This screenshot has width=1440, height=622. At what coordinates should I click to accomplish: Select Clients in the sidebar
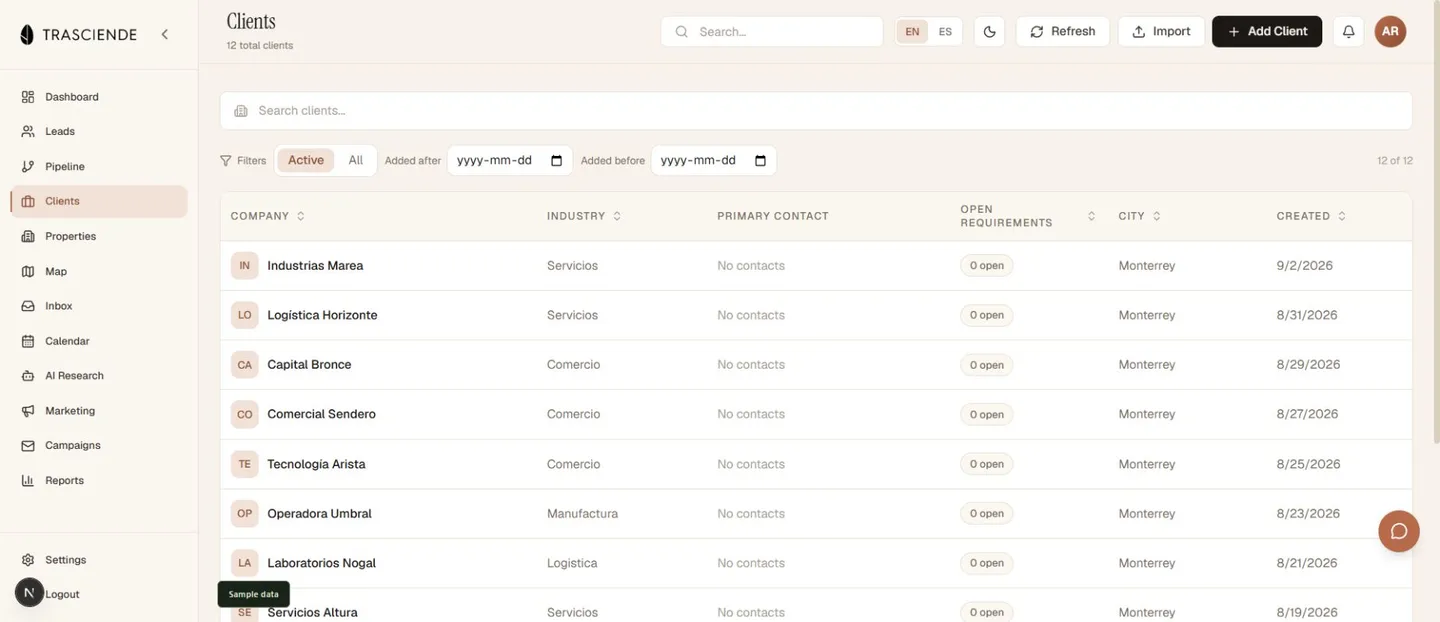pyautogui.click(x=99, y=201)
